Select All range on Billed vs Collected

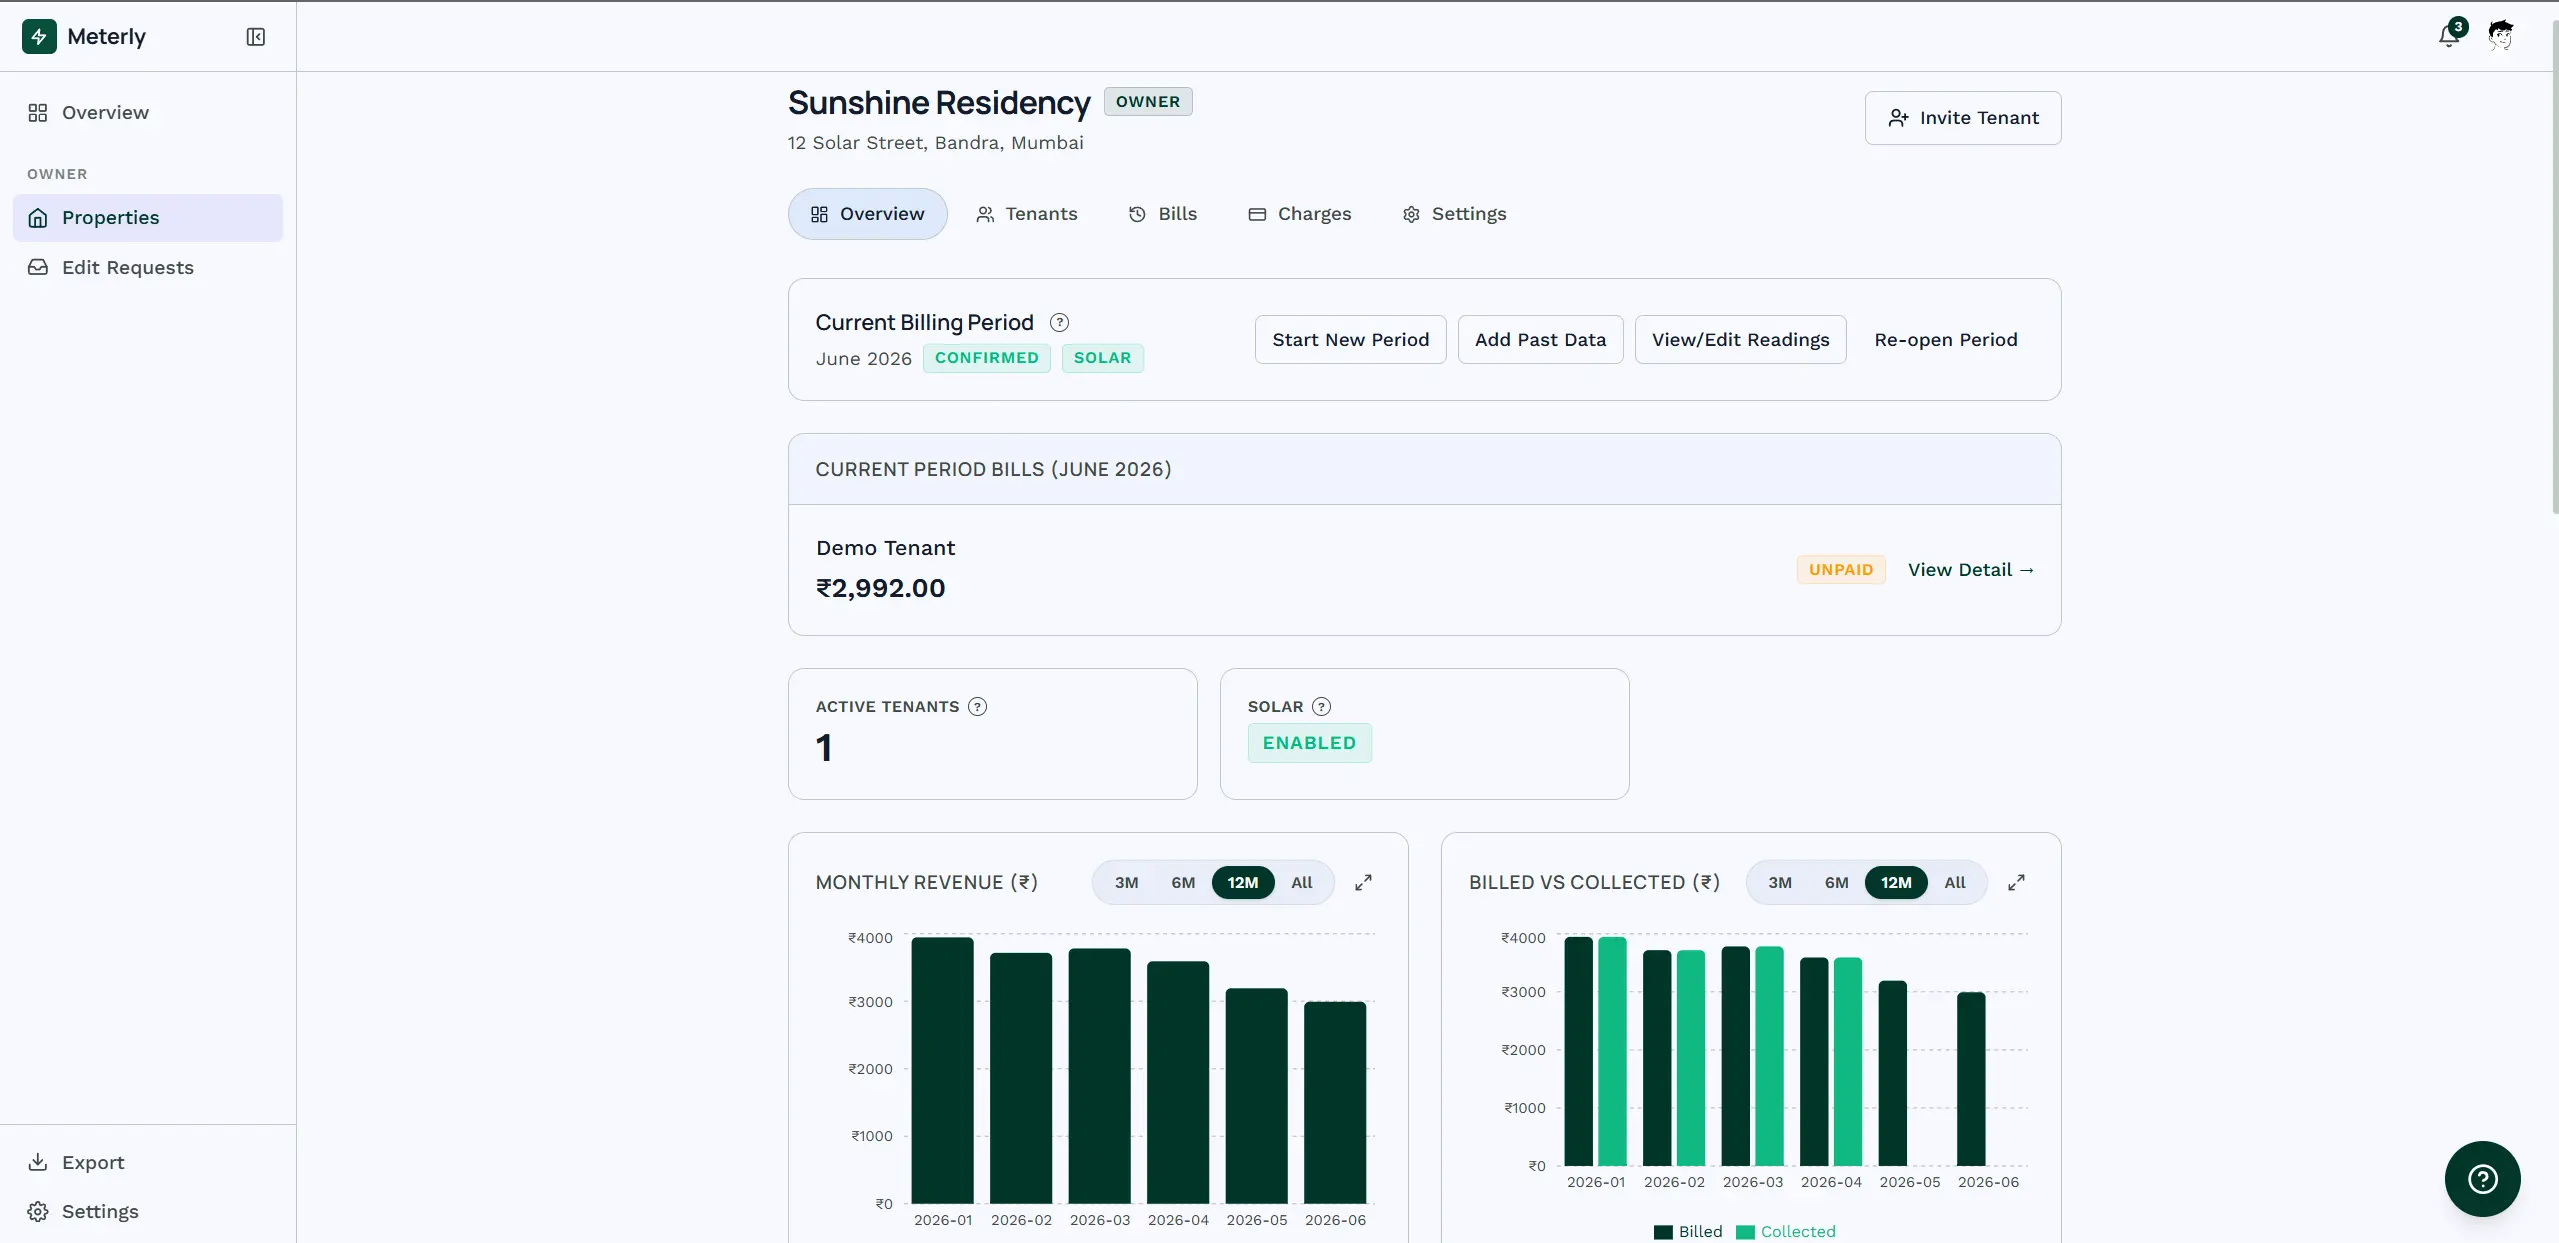coord(1954,882)
